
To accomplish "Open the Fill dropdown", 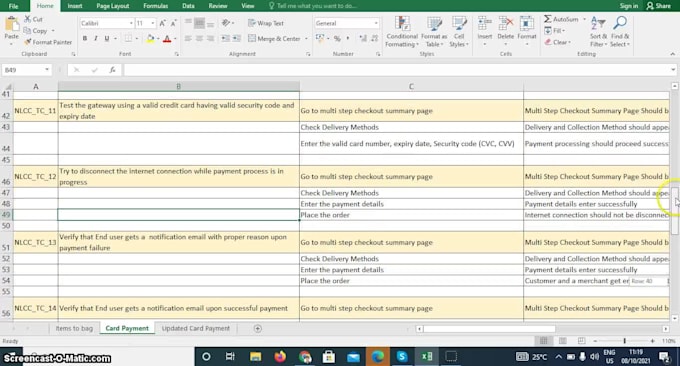I will [555, 31].
